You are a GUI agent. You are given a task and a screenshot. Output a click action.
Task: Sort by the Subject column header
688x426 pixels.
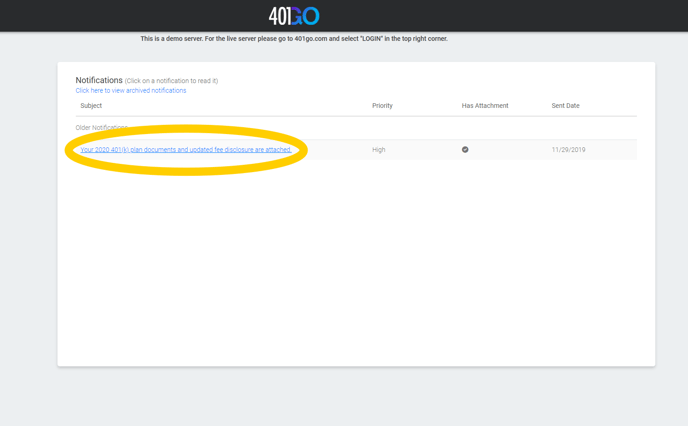click(91, 106)
